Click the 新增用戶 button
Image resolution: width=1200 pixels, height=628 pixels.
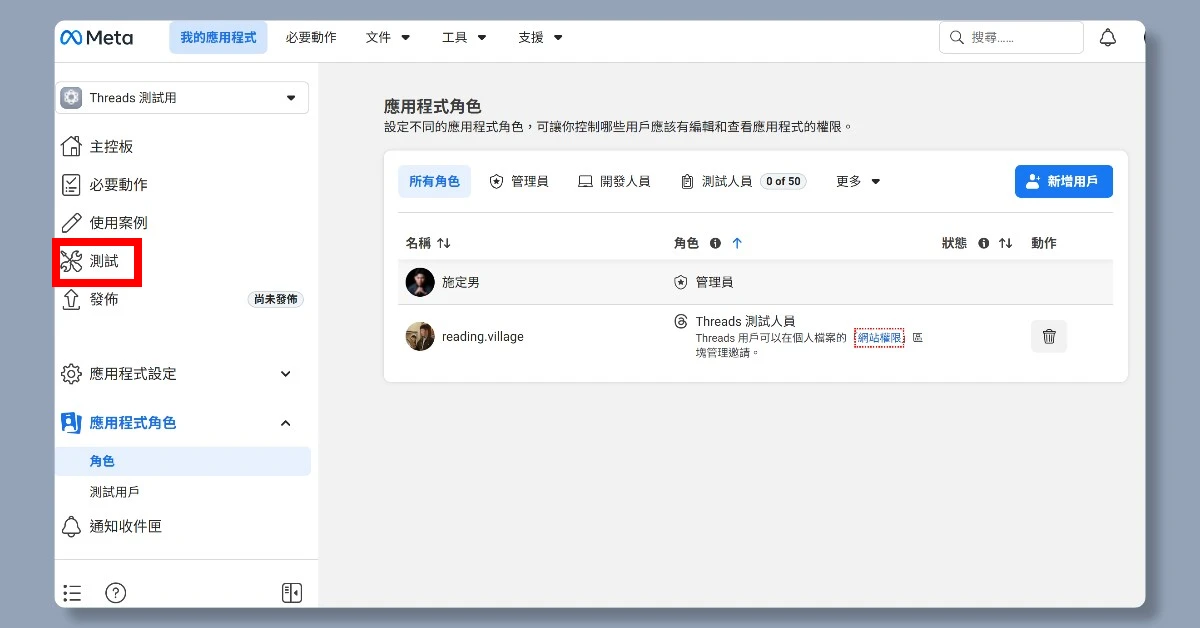(x=1063, y=181)
